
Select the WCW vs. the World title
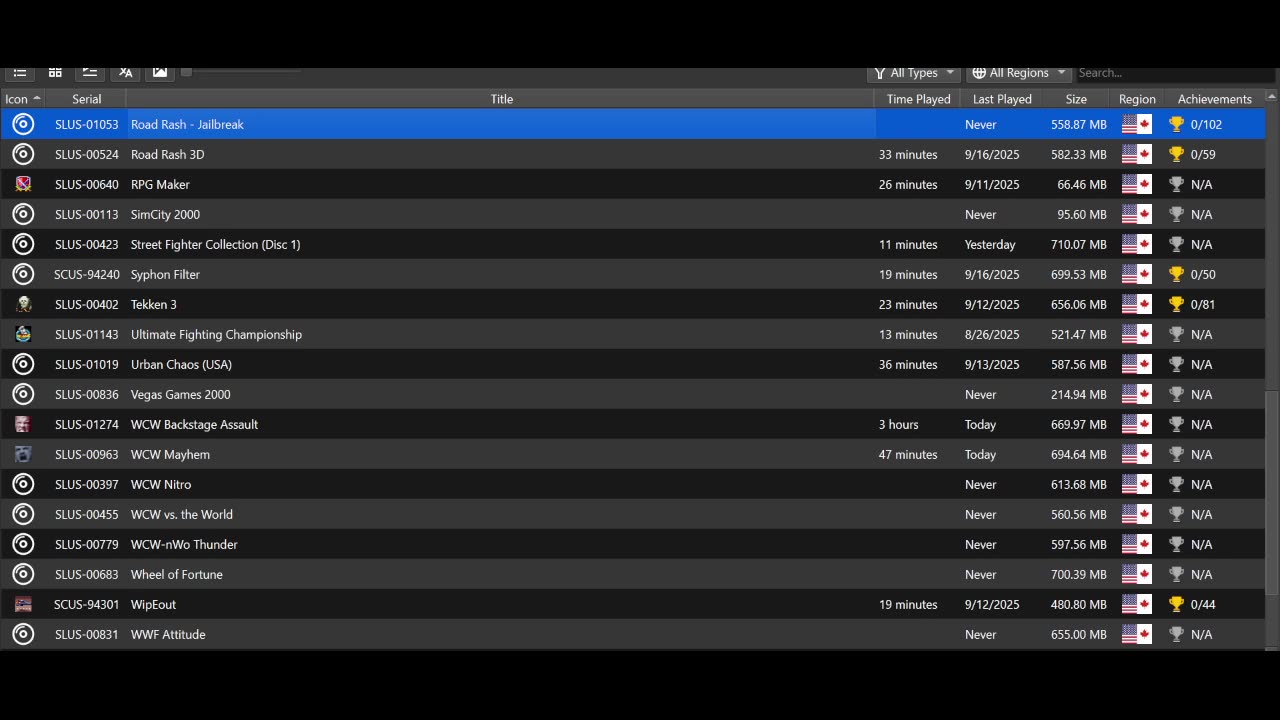point(181,514)
